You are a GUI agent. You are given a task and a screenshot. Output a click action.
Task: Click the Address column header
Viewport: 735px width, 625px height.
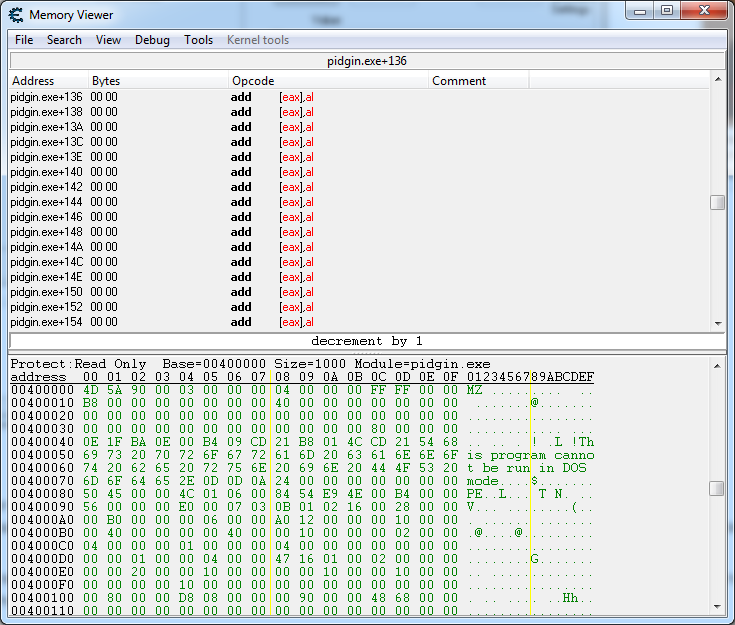coord(48,81)
